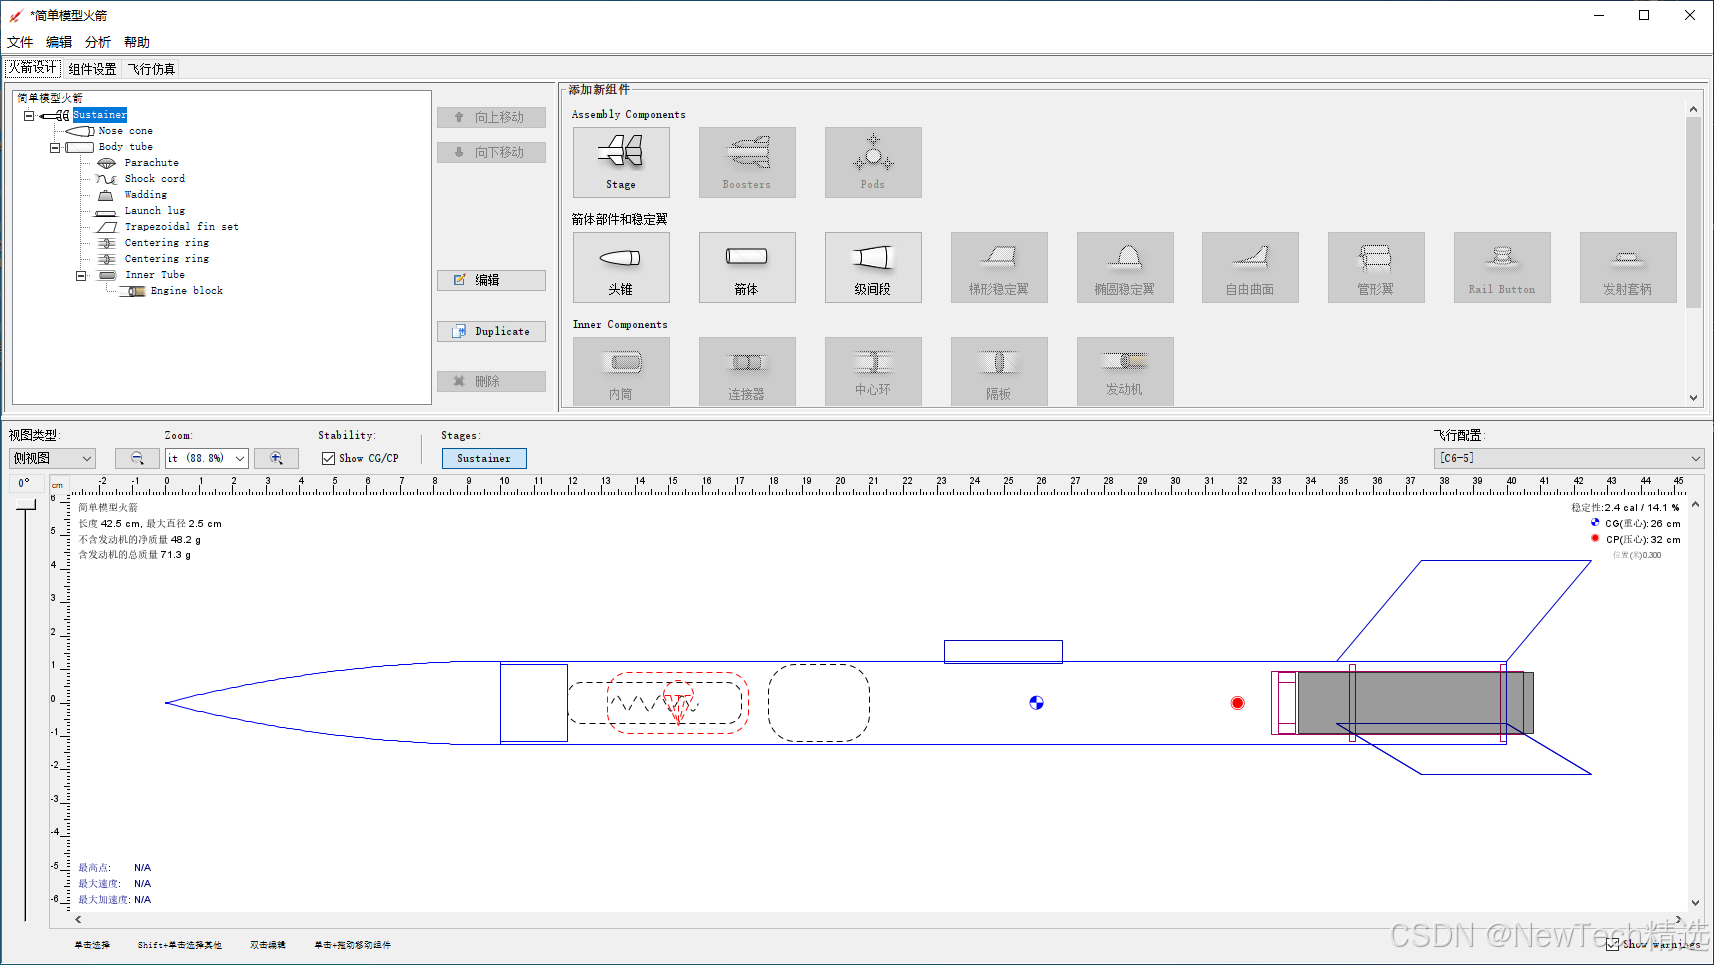
Task: Add a Centering ring component (中心环)
Action: coord(873,371)
